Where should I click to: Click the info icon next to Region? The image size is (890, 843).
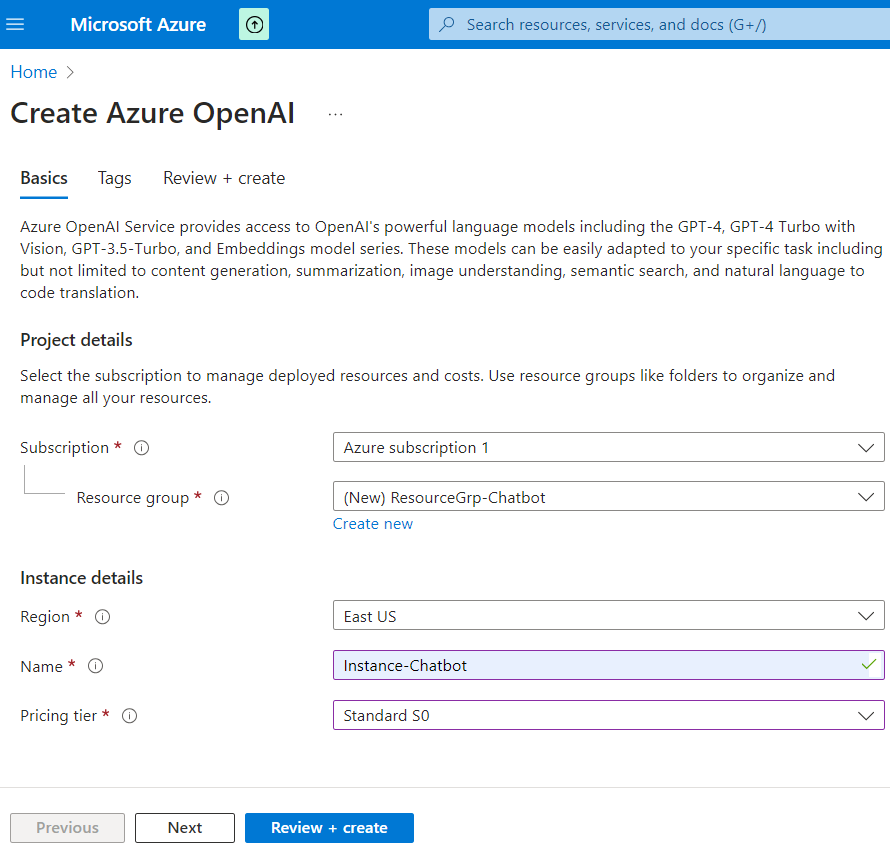[102, 617]
